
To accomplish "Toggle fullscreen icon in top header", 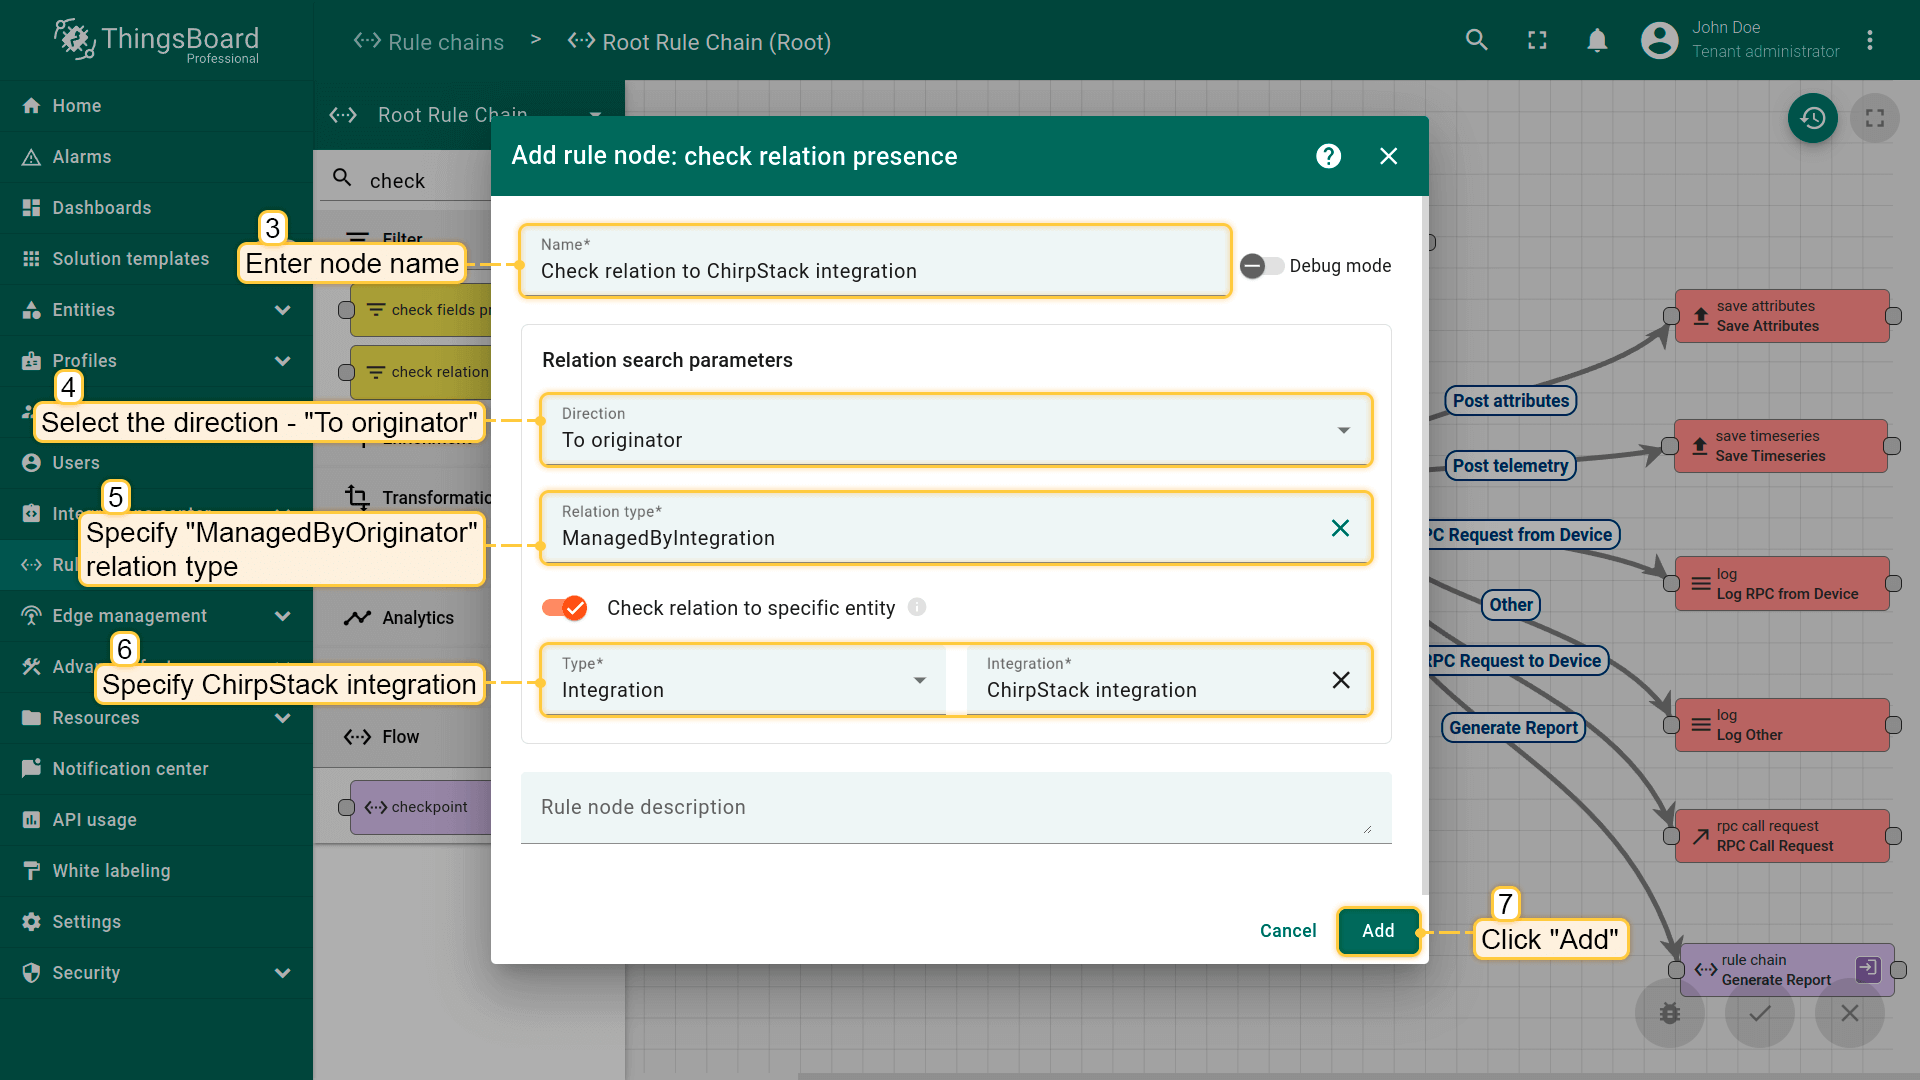I will coord(1537,40).
